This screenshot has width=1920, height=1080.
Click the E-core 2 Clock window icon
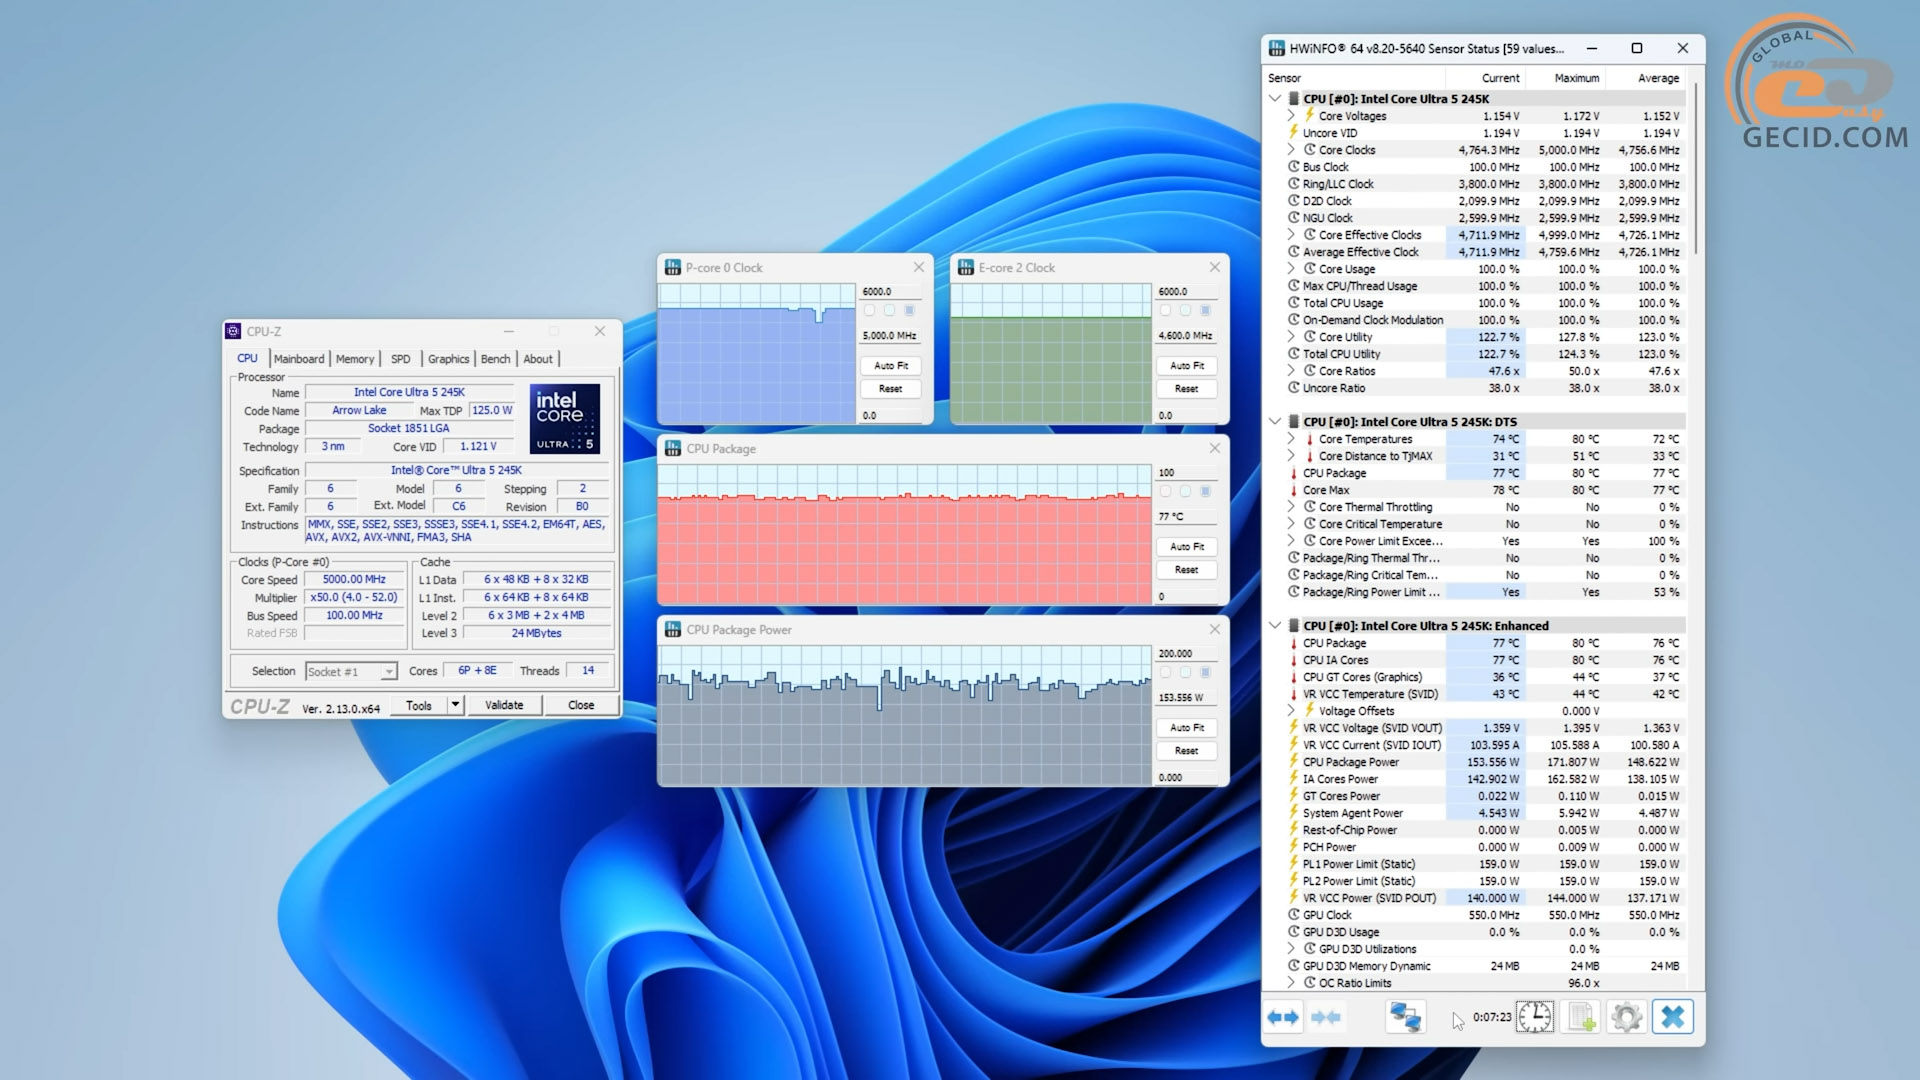pyautogui.click(x=966, y=267)
